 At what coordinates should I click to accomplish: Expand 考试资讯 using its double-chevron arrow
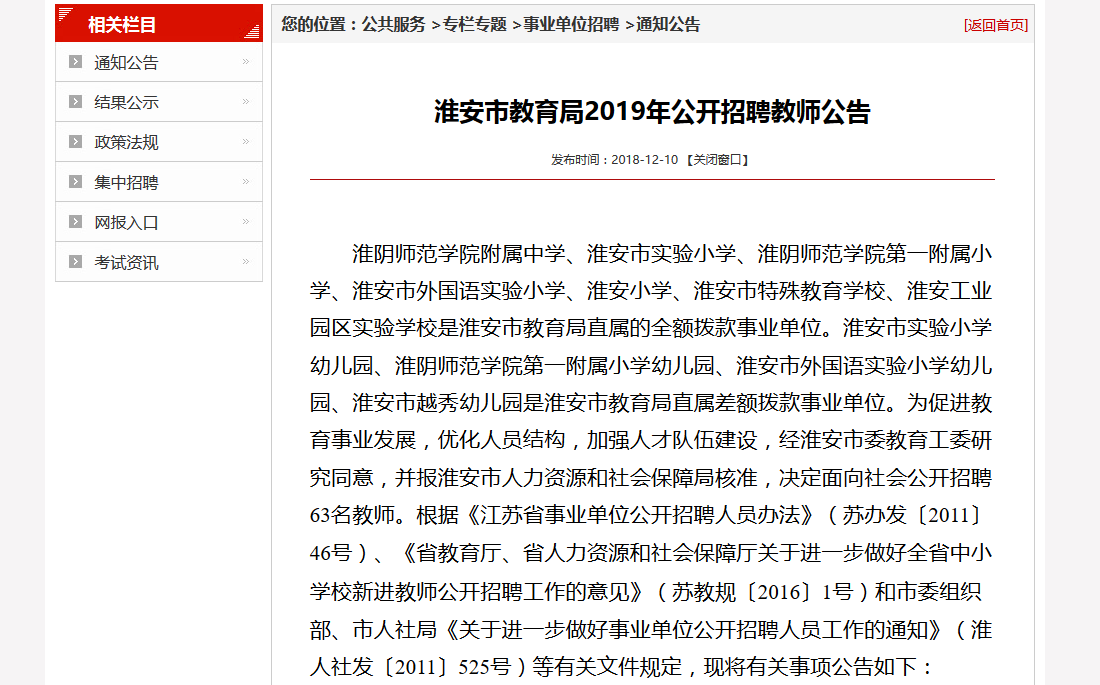coord(245,262)
